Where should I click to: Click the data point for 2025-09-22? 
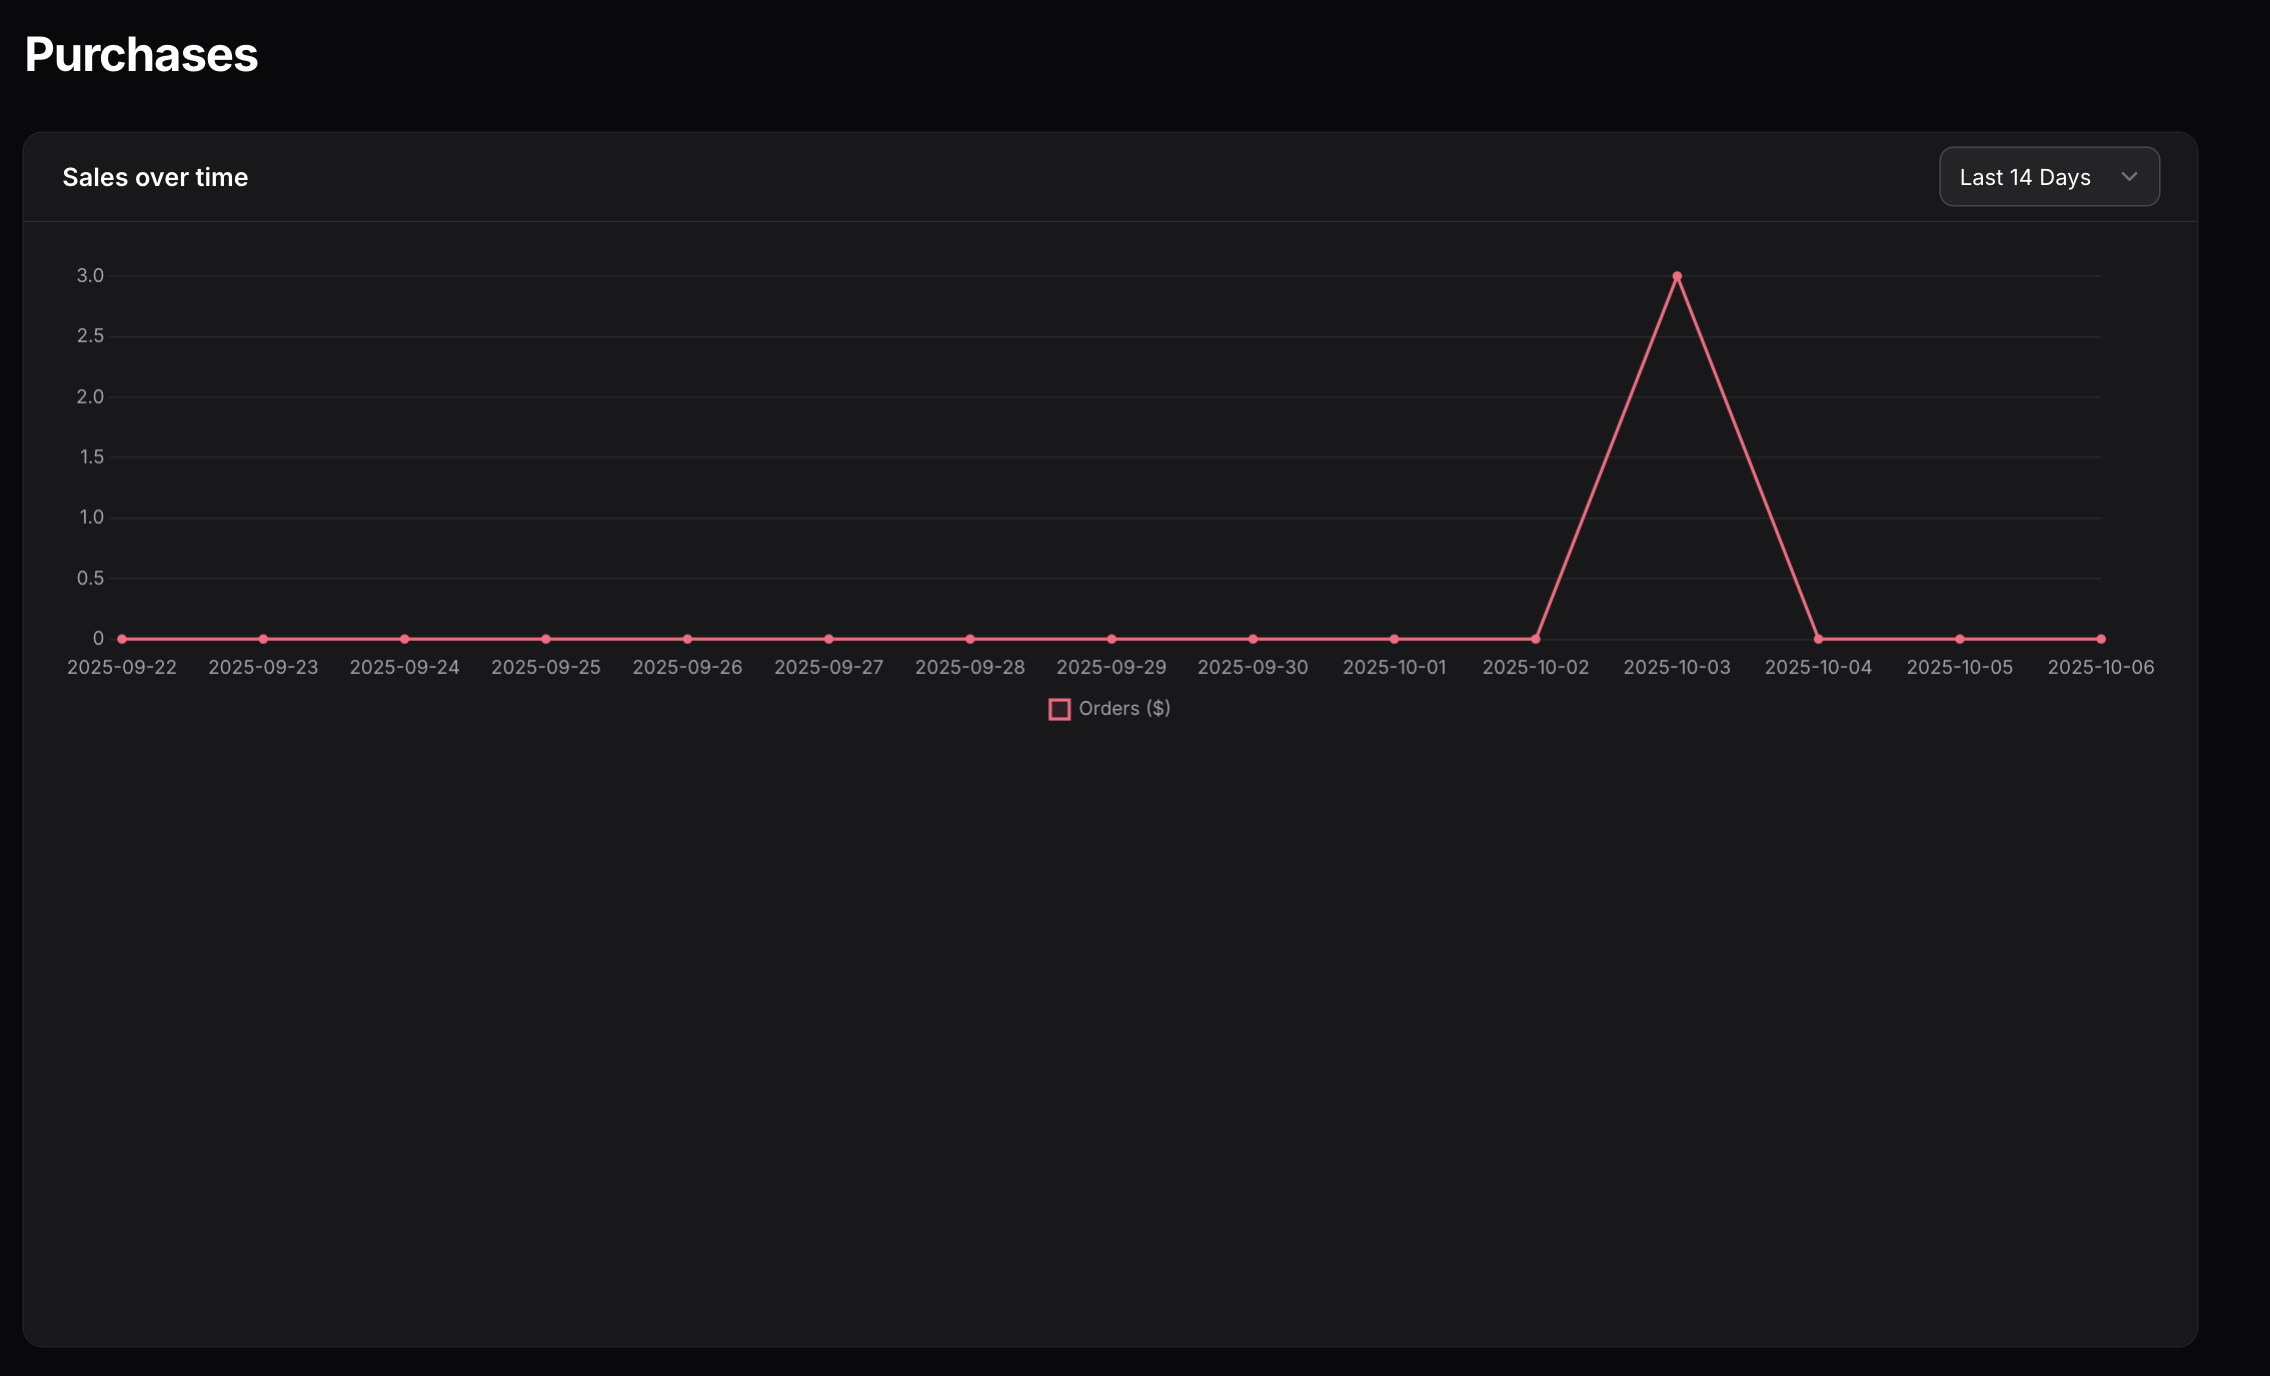[x=122, y=638]
